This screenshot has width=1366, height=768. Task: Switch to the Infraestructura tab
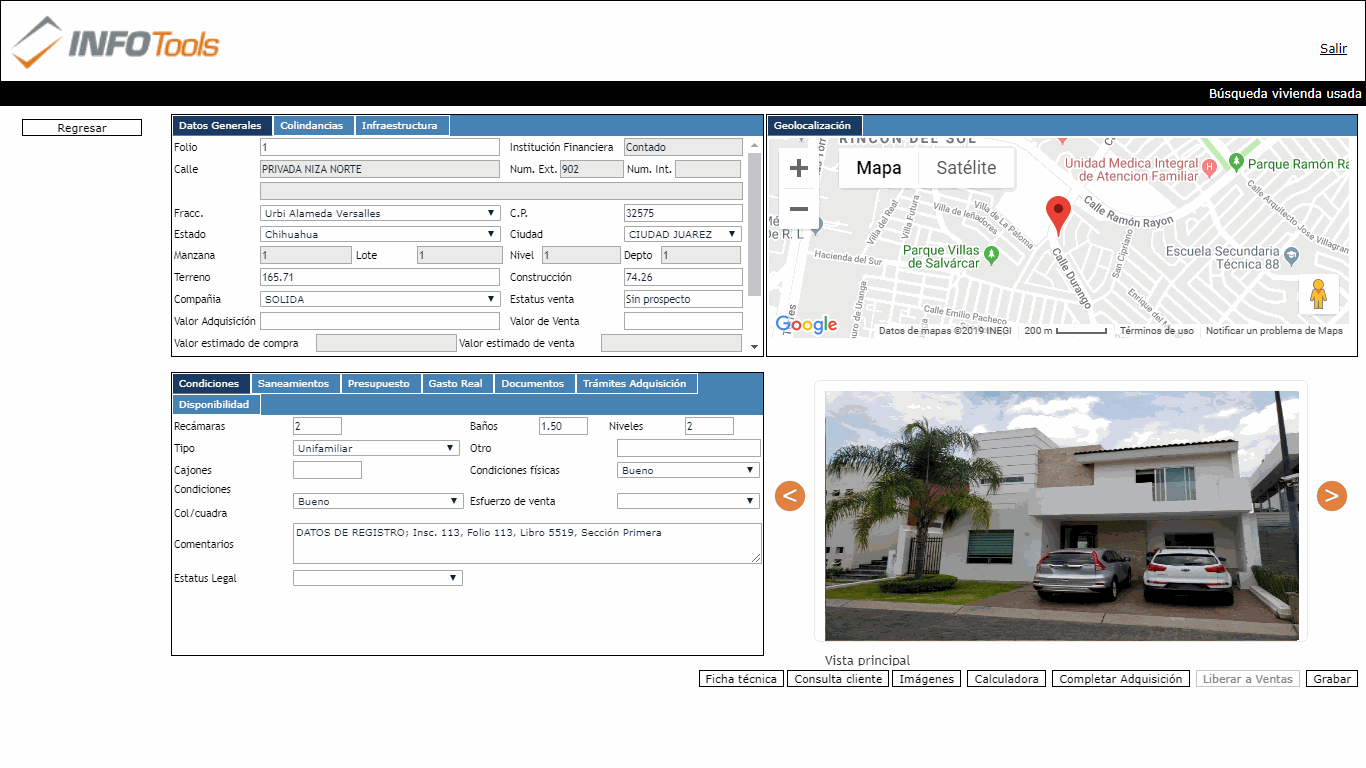click(402, 126)
